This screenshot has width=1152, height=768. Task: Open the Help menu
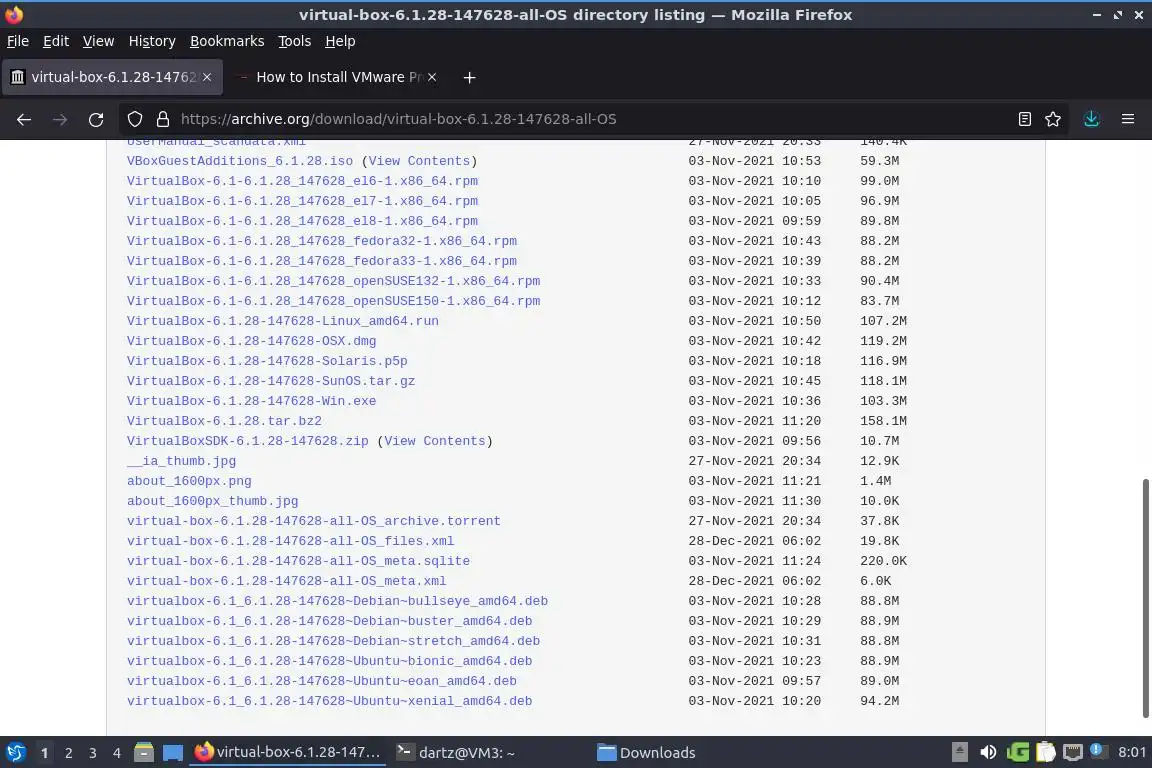tap(340, 41)
